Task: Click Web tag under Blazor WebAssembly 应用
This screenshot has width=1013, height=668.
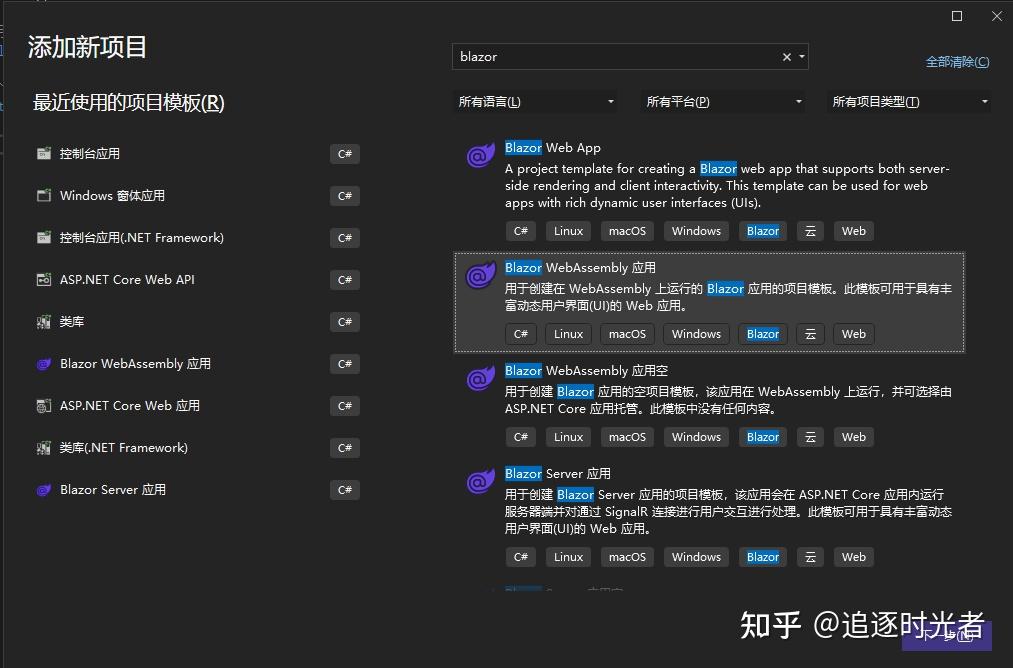Action: tap(853, 334)
